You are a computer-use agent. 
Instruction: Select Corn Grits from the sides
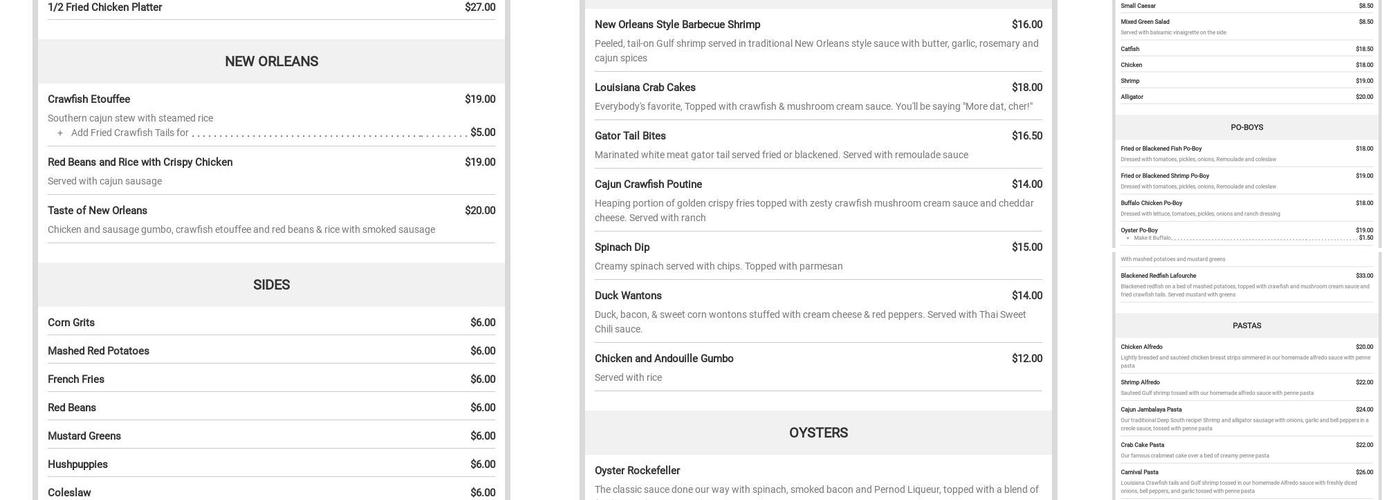click(71, 323)
